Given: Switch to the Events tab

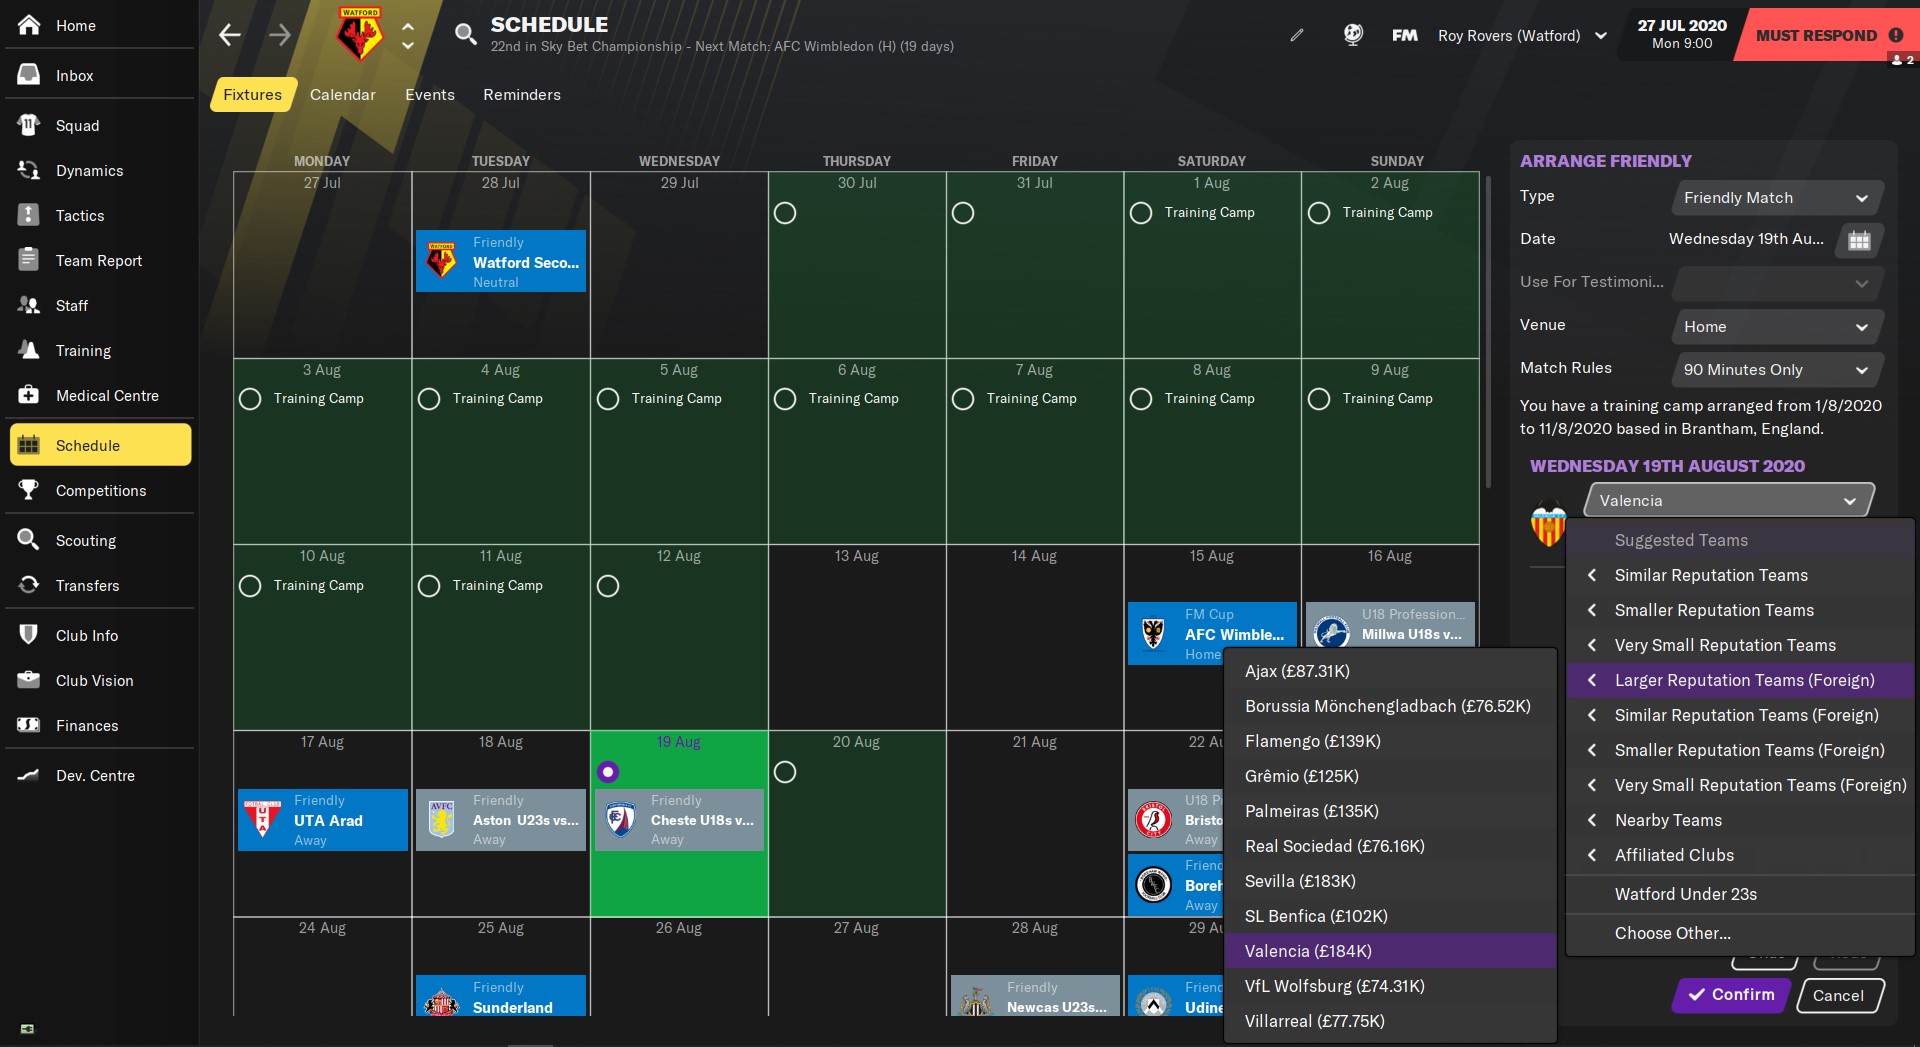Looking at the screenshot, I should (x=430, y=95).
